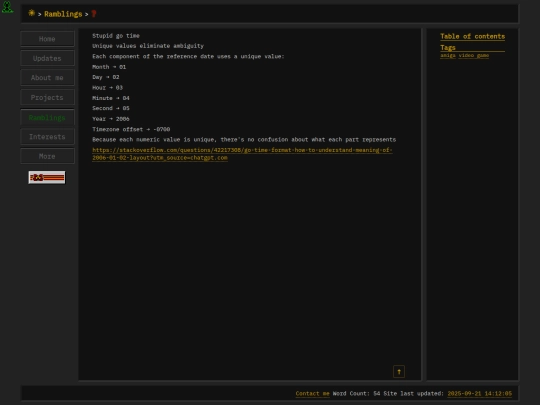Click the 'Day → 02' line
Viewport: 540px width, 405px height.
[105, 77]
